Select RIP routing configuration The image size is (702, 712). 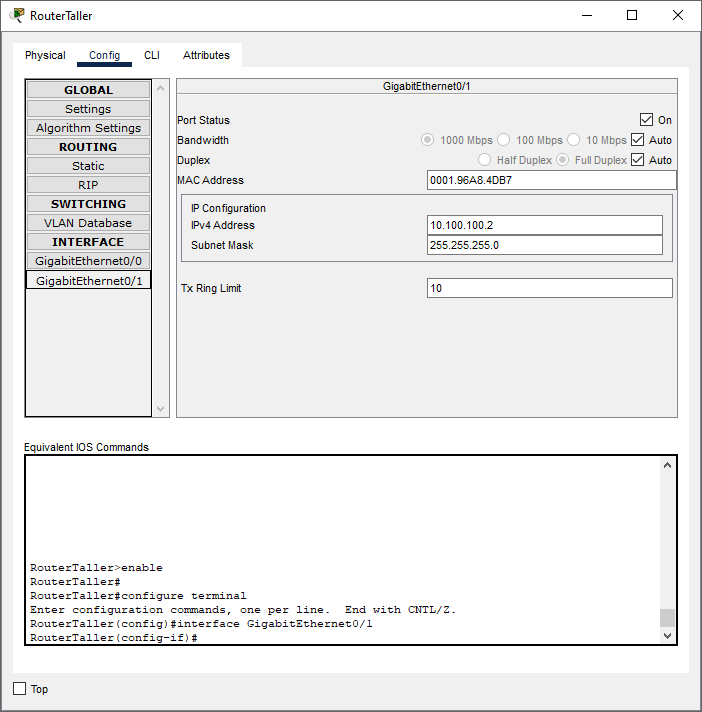pos(88,185)
